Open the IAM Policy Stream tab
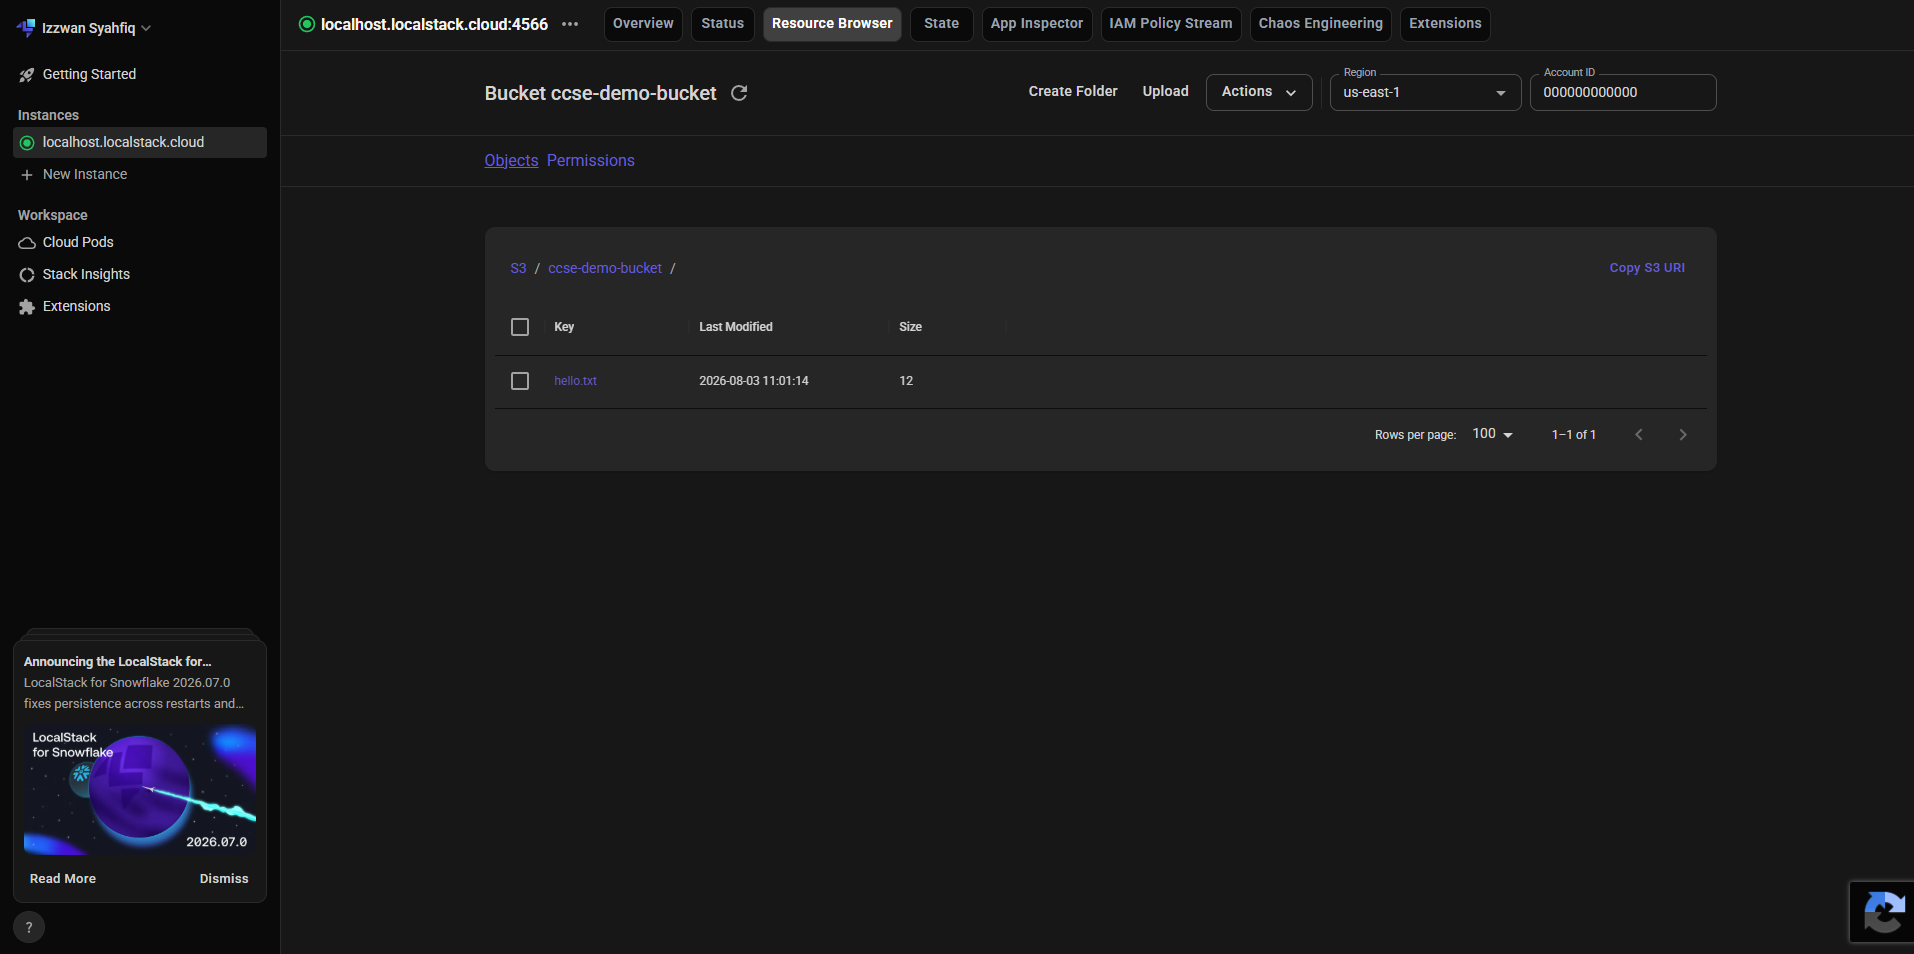This screenshot has width=1914, height=954. [x=1171, y=24]
